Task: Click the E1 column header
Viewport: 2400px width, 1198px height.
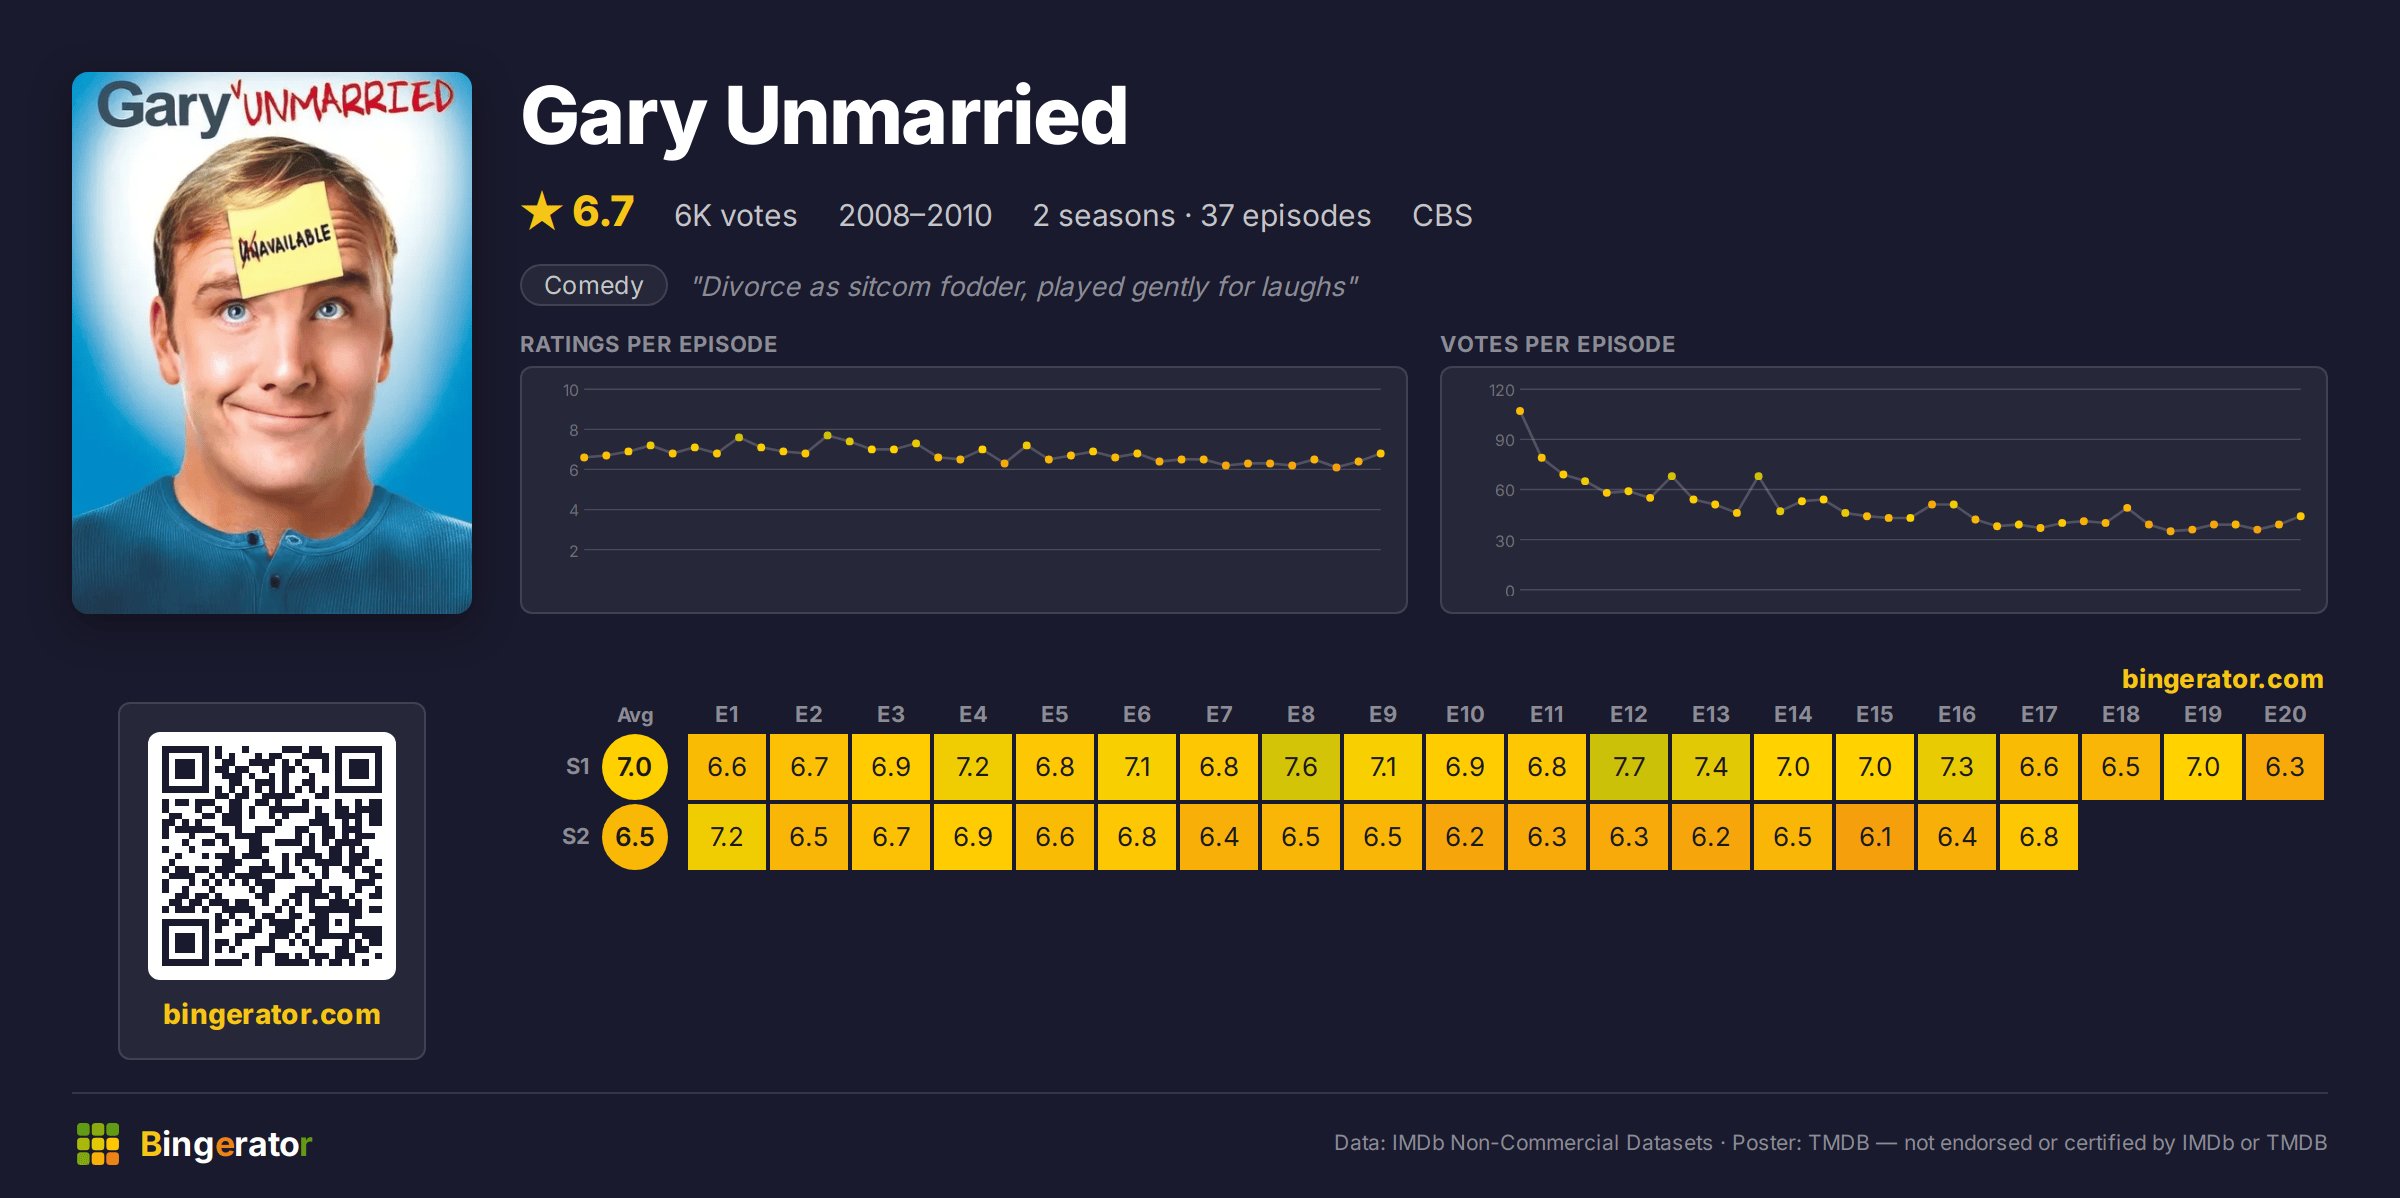Action: tap(727, 714)
